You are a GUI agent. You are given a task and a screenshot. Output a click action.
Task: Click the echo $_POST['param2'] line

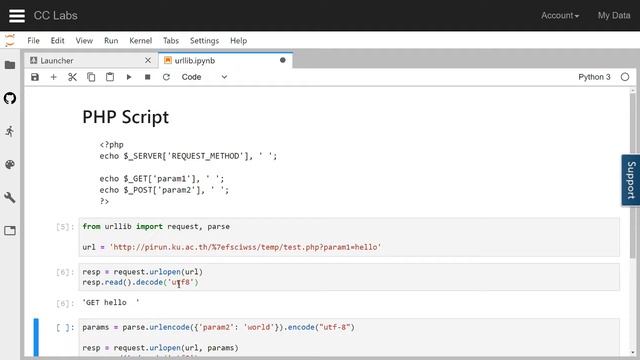click(x=164, y=190)
